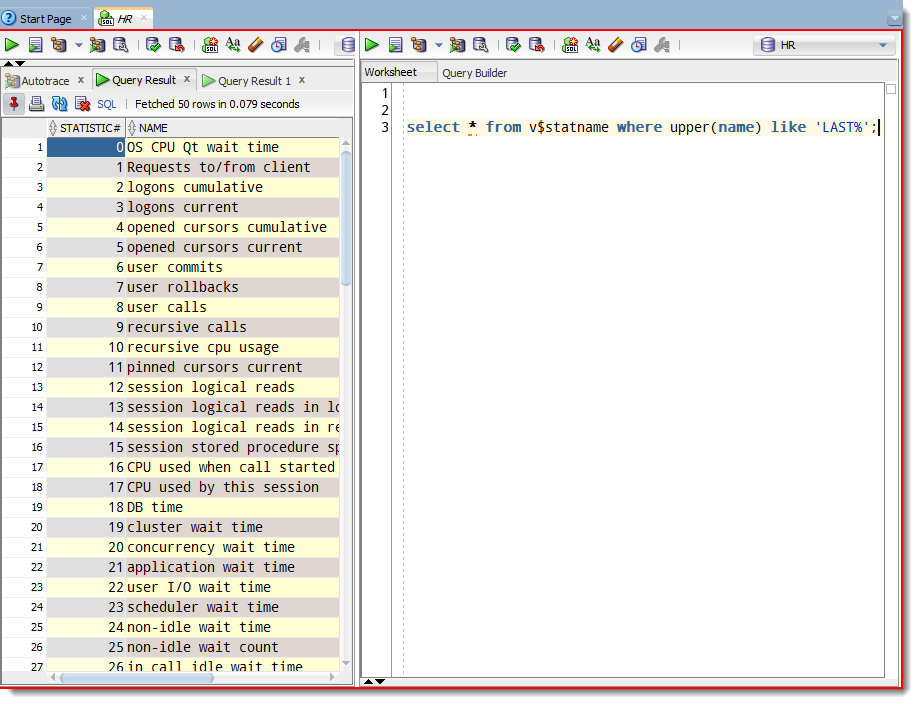
Task: Close the HR worksheet tab
Action: [x=143, y=18]
